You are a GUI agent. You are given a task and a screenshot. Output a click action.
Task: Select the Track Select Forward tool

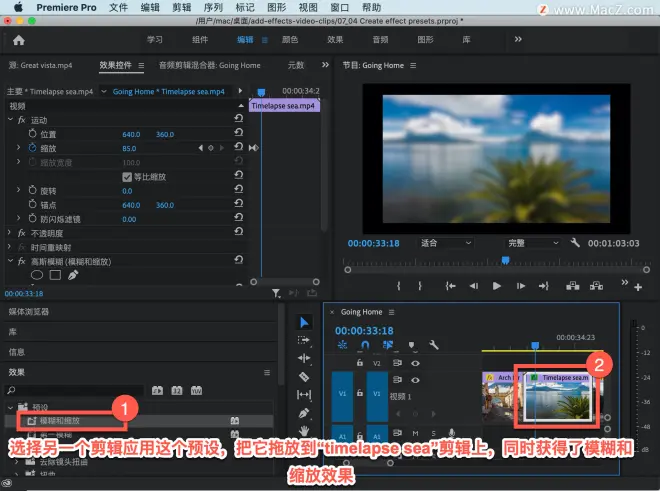[303, 340]
